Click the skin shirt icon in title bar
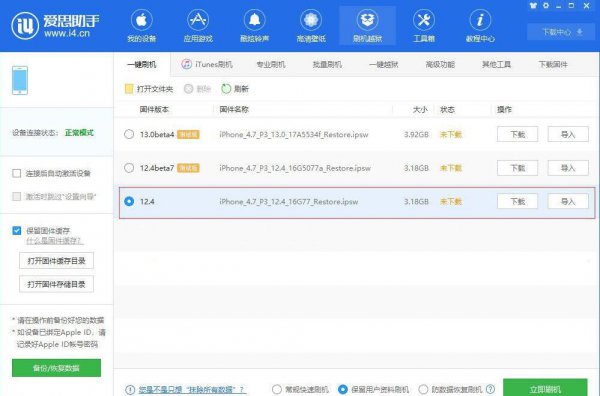600x396 pixels. pos(533,6)
